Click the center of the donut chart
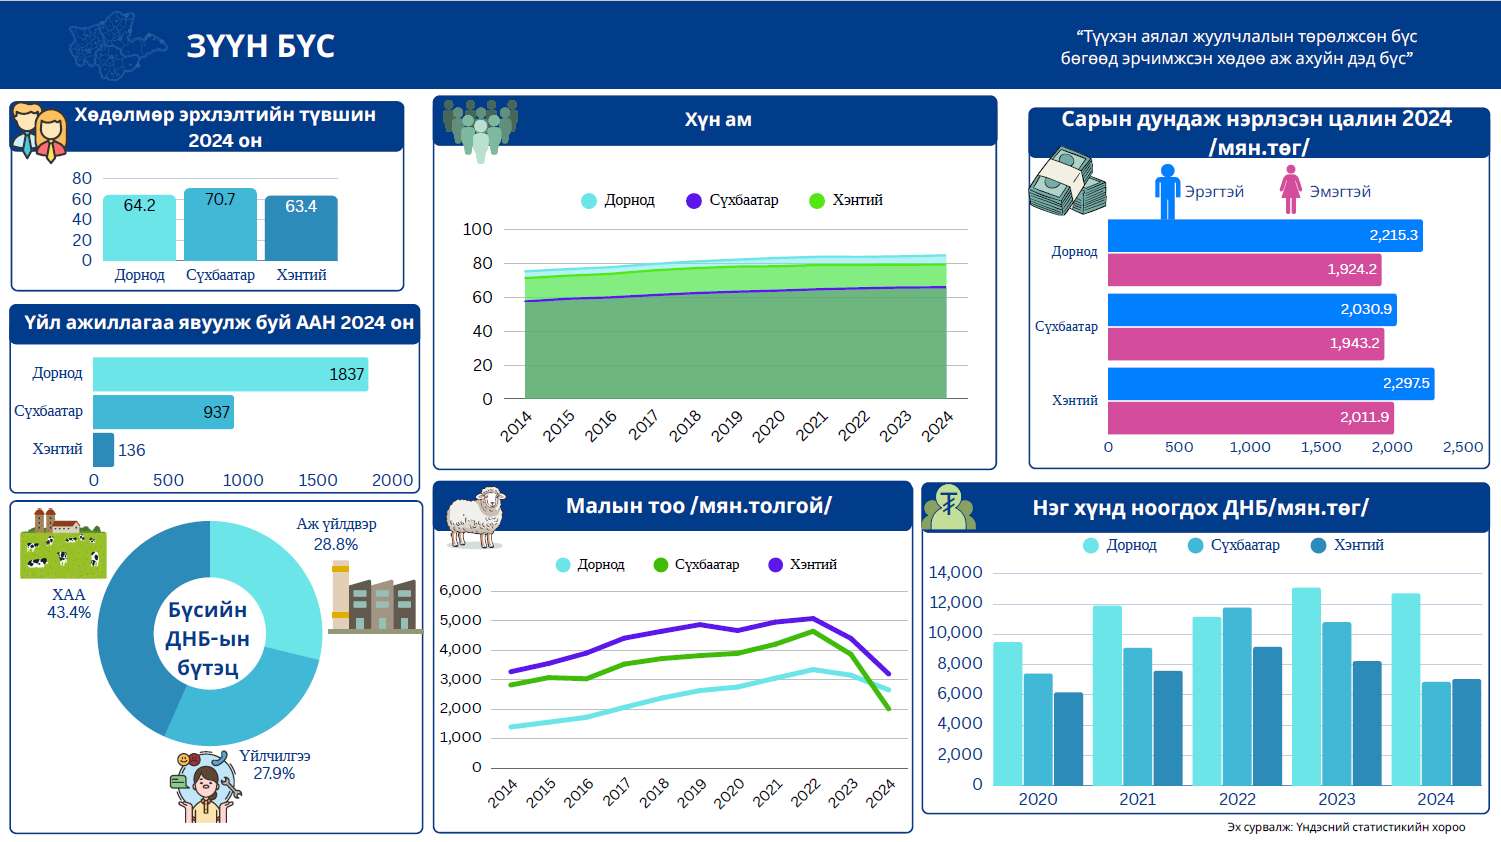 coord(208,639)
